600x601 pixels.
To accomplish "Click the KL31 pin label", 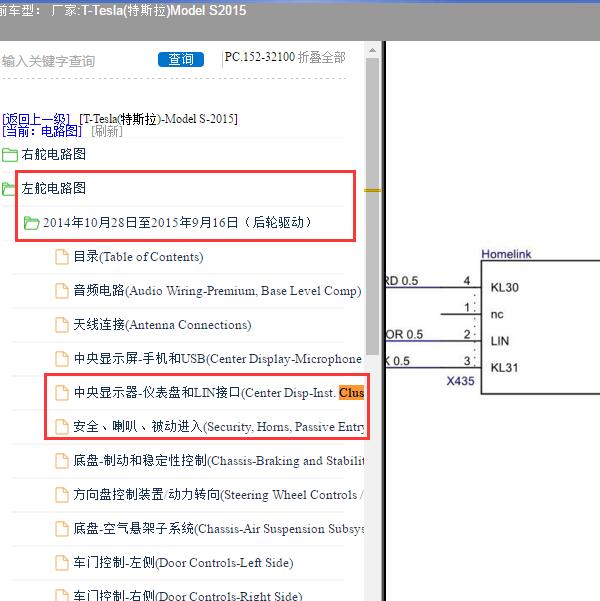I will tap(505, 368).
